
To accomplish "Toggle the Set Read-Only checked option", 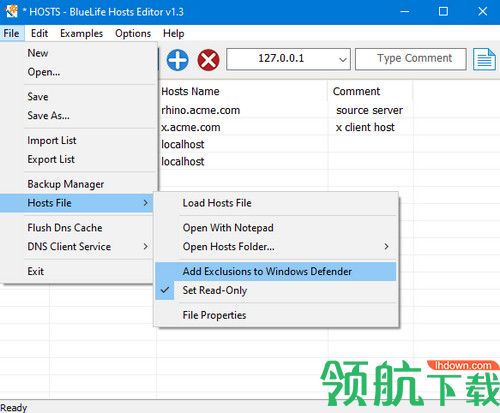I will click(x=276, y=290).
